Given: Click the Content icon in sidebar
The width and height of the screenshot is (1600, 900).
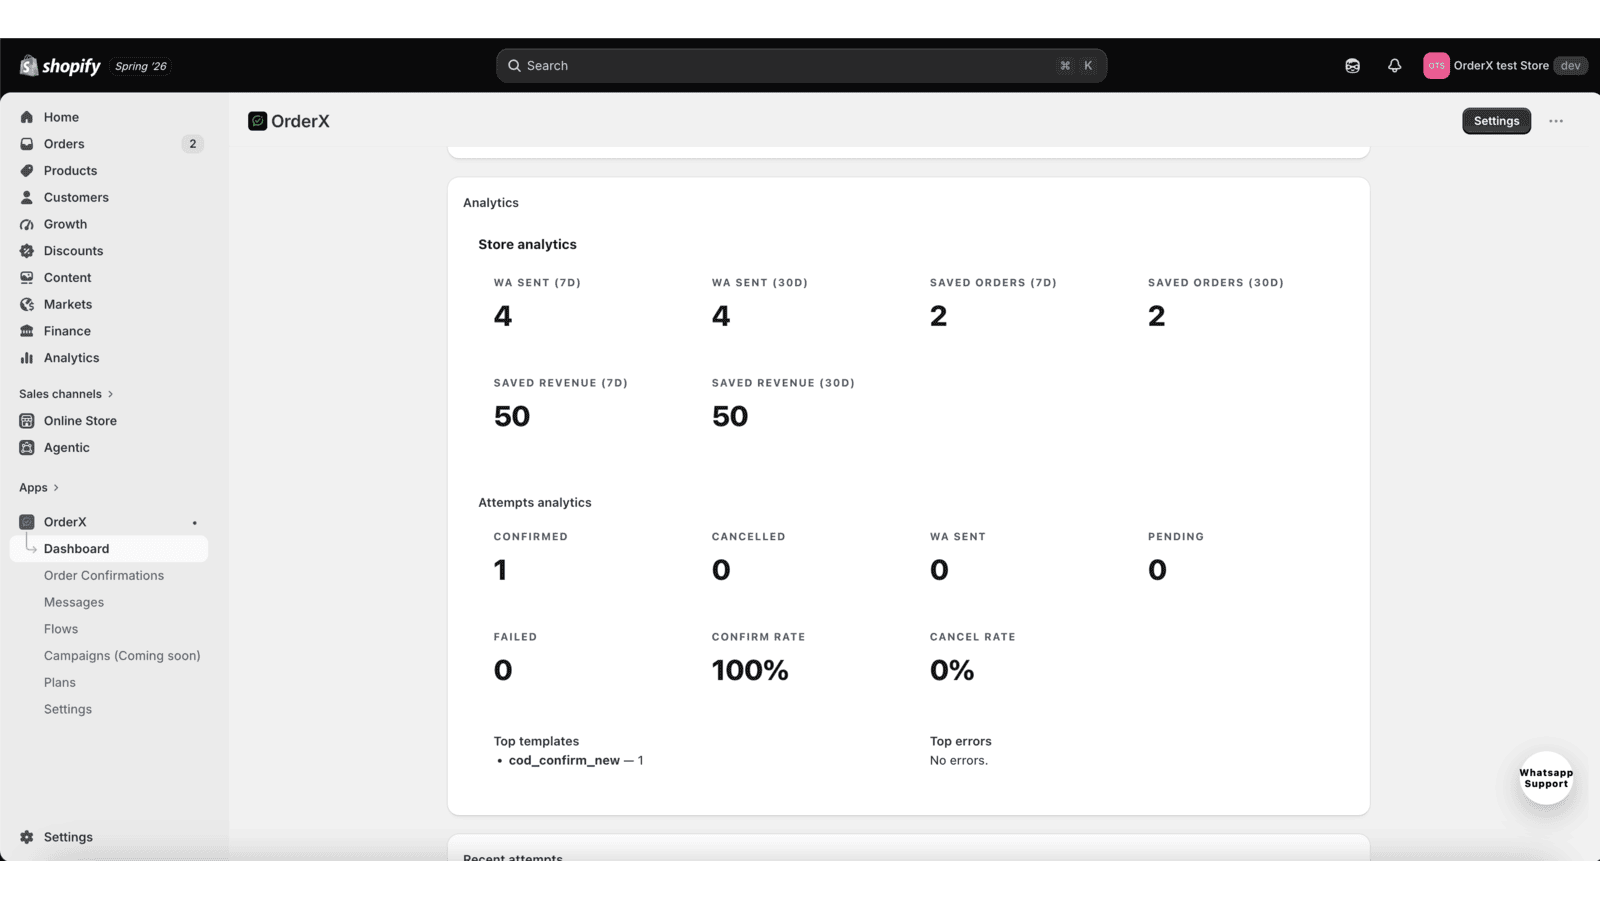Looking at the screenshot, I should 27,278.
